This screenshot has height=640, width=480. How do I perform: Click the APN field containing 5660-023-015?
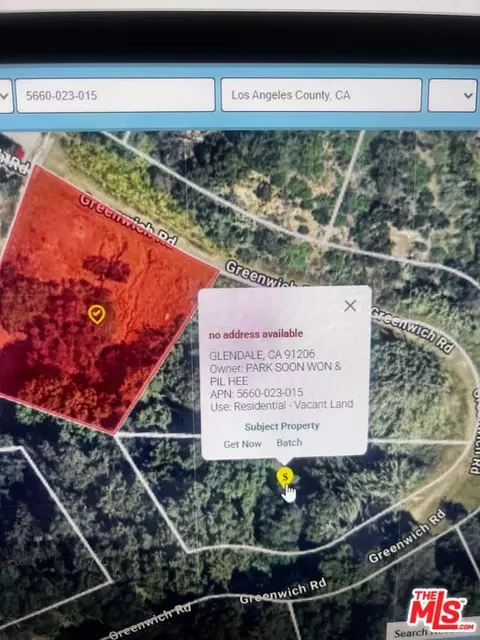[x=115, y=96]
